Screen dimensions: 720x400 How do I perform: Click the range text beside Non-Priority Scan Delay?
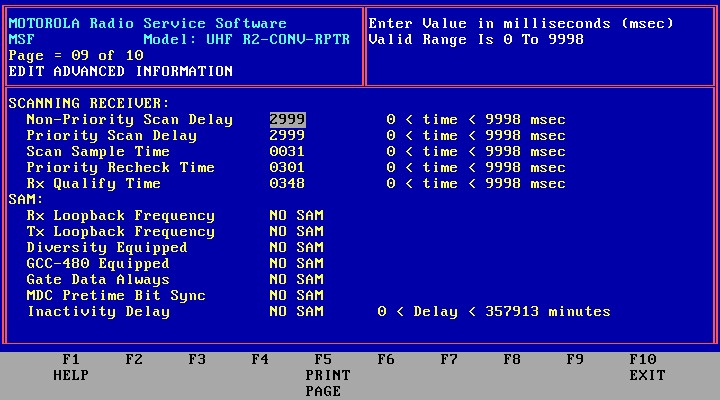point(476,119)
